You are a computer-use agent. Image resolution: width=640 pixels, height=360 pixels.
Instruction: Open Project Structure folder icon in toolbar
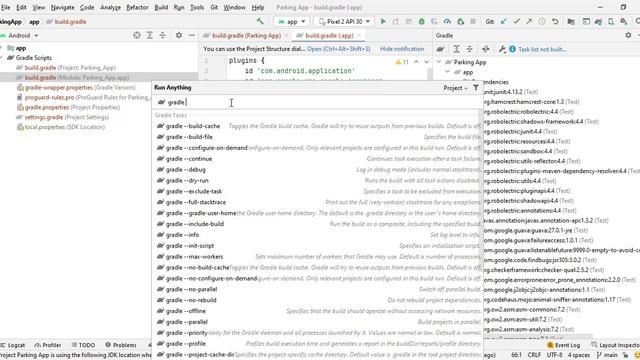(571, 21)
